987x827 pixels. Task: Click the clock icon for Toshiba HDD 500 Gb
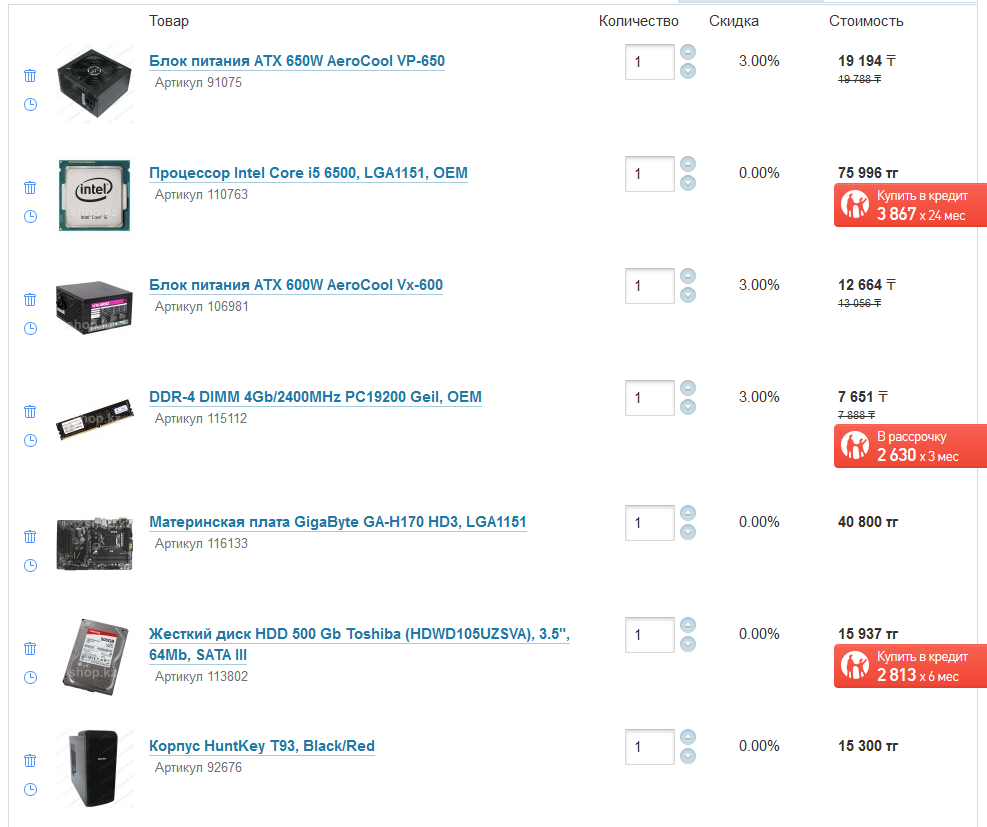click(x=30, y=677)
